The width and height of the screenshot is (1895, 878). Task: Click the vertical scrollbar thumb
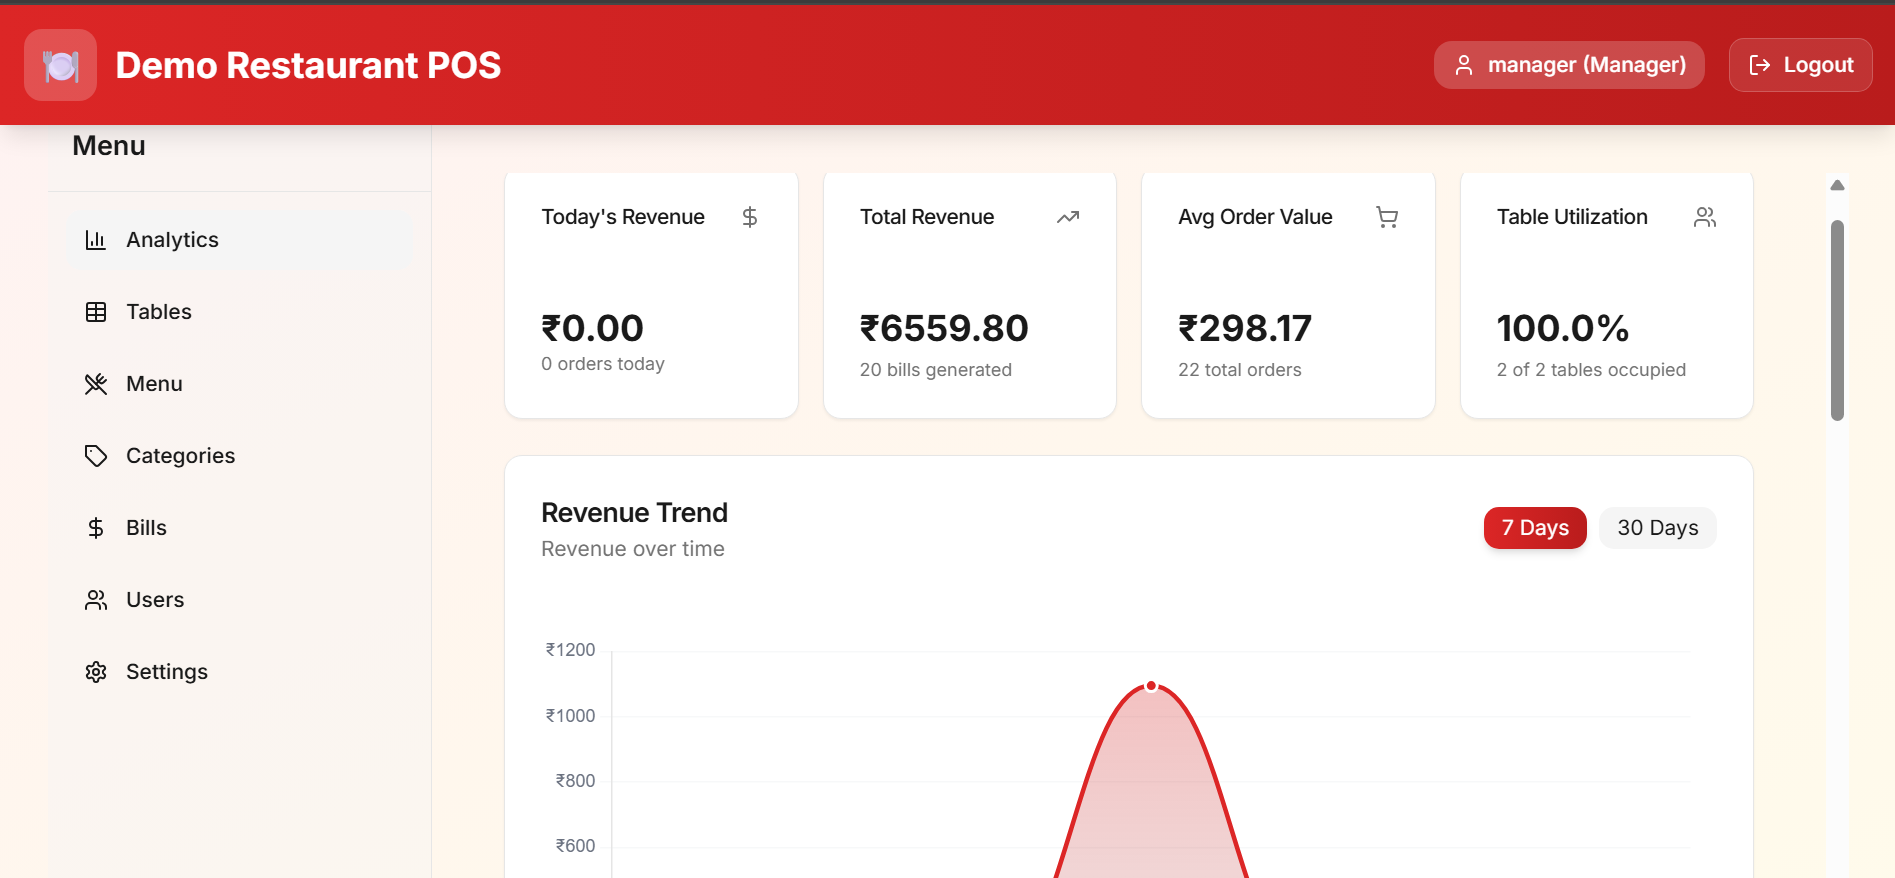[1837, 320]
